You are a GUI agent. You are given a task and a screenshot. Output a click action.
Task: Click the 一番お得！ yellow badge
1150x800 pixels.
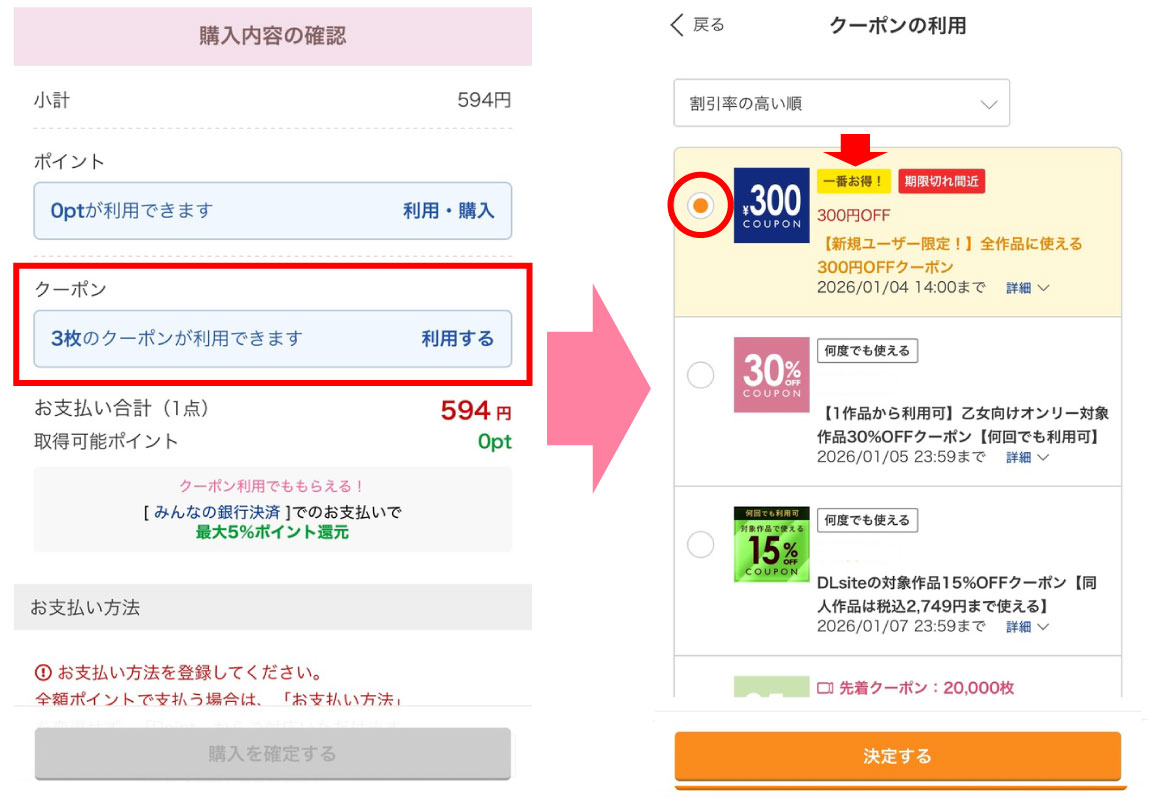coord(853,181)
